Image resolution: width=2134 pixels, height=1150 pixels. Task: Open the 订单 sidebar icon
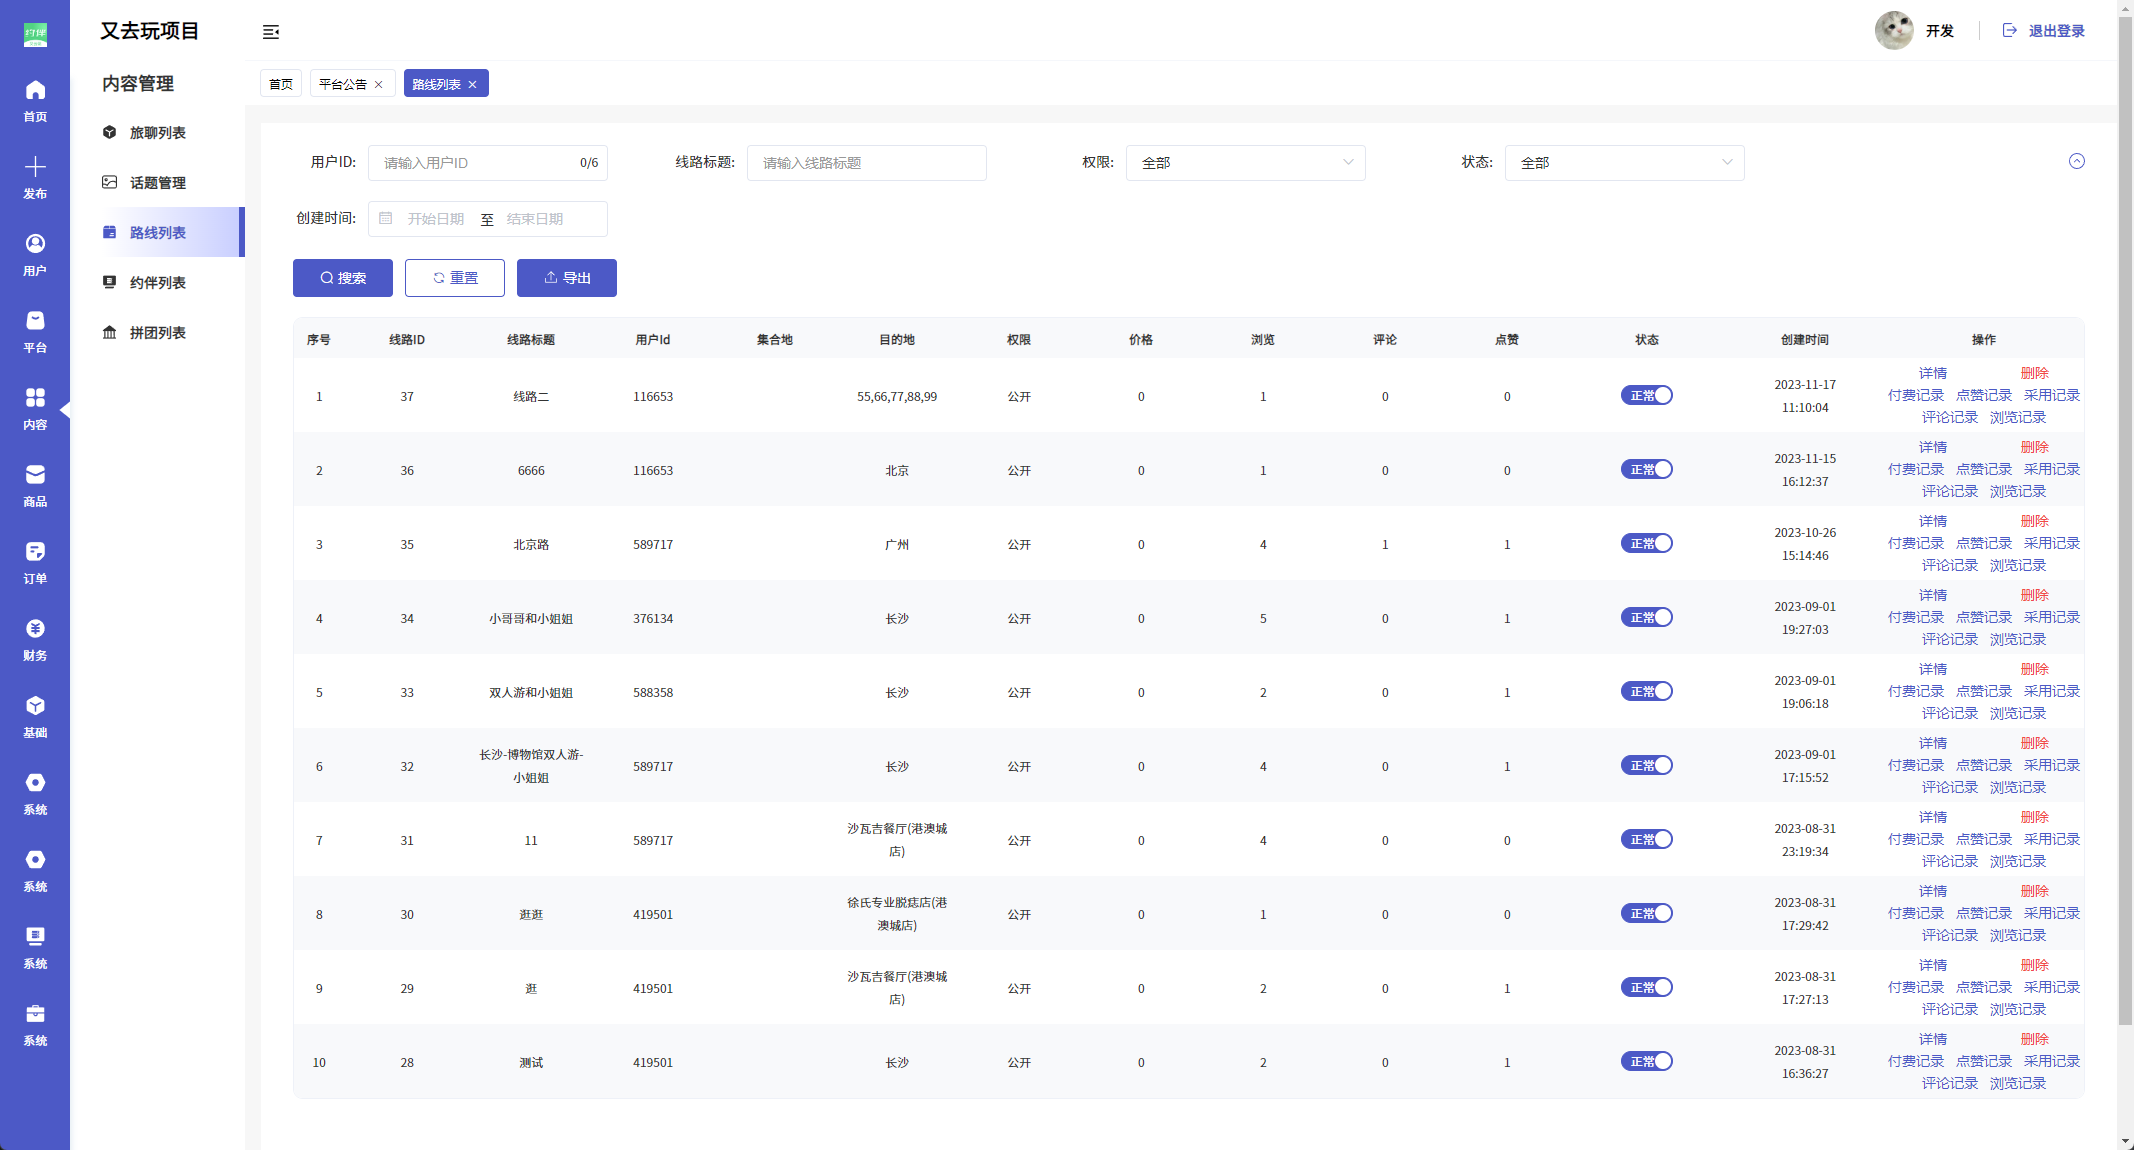(x=35, y=552)
